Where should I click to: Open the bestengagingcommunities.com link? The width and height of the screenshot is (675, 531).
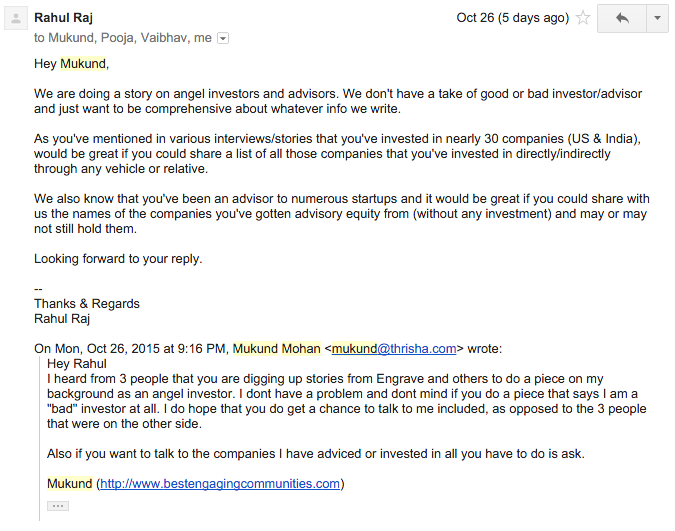pos(220,484)
